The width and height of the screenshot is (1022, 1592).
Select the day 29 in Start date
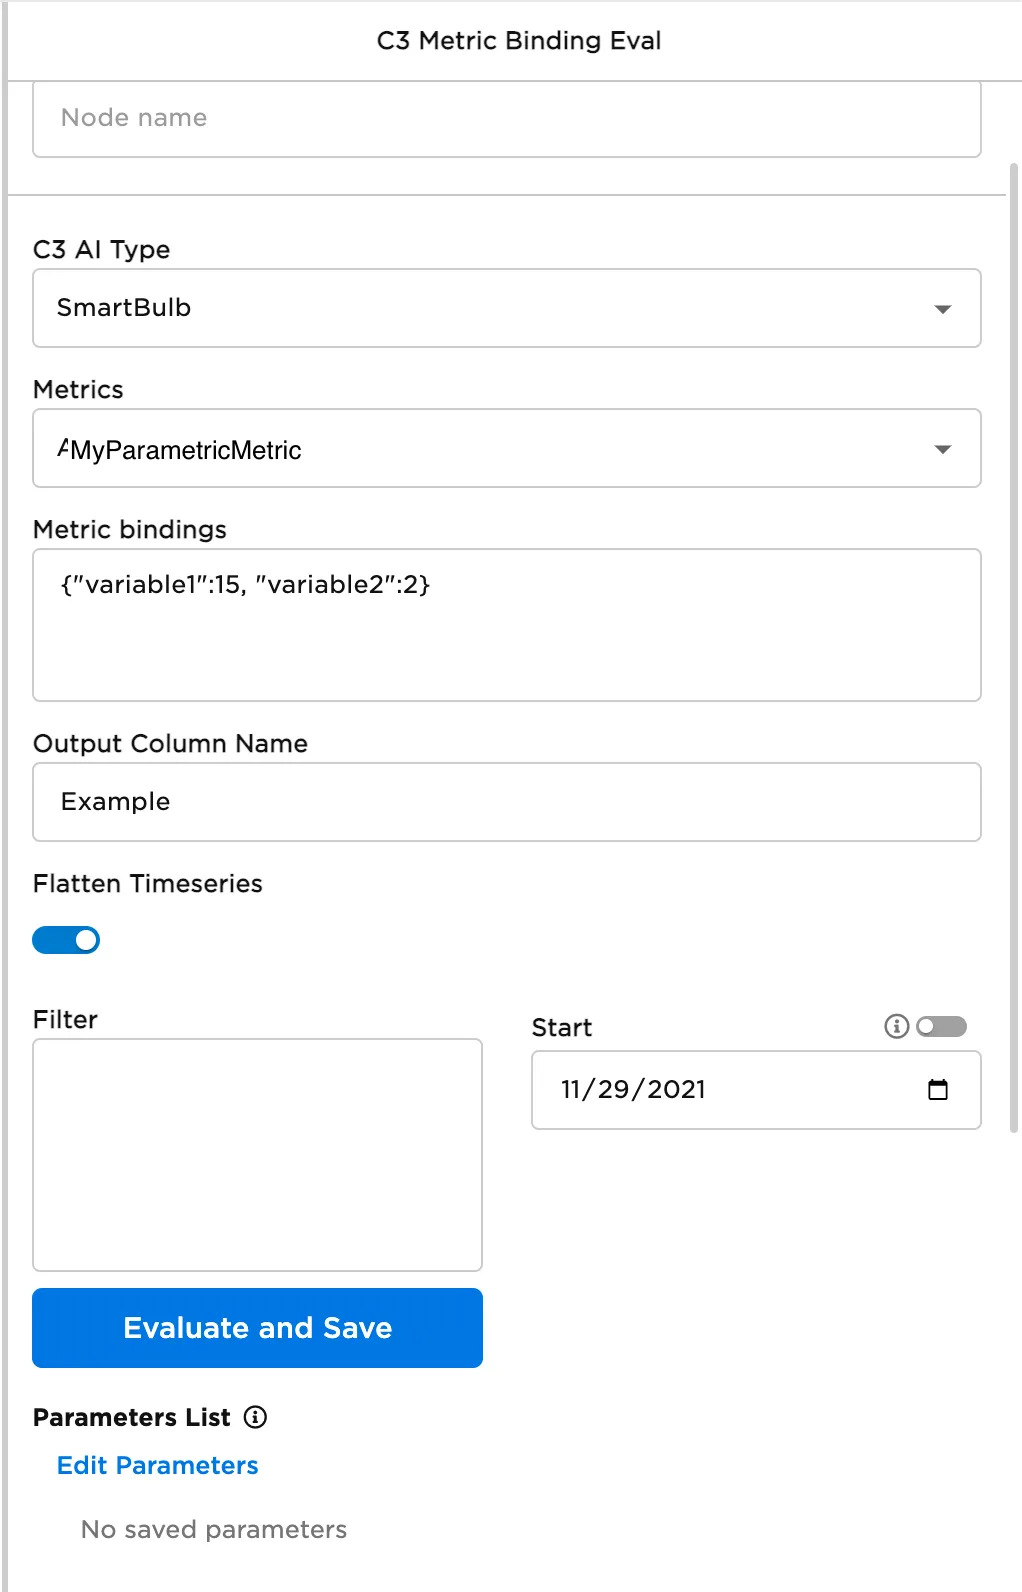[x=615, y=1090]
